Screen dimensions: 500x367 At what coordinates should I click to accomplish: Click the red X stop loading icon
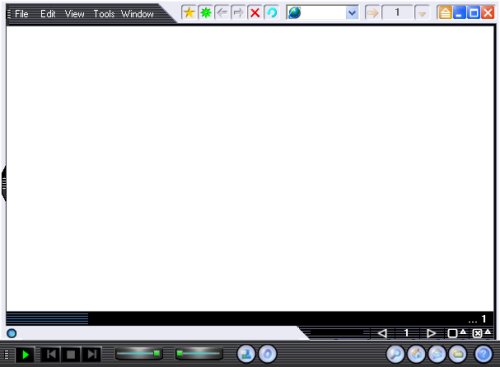tap(255, 13)
